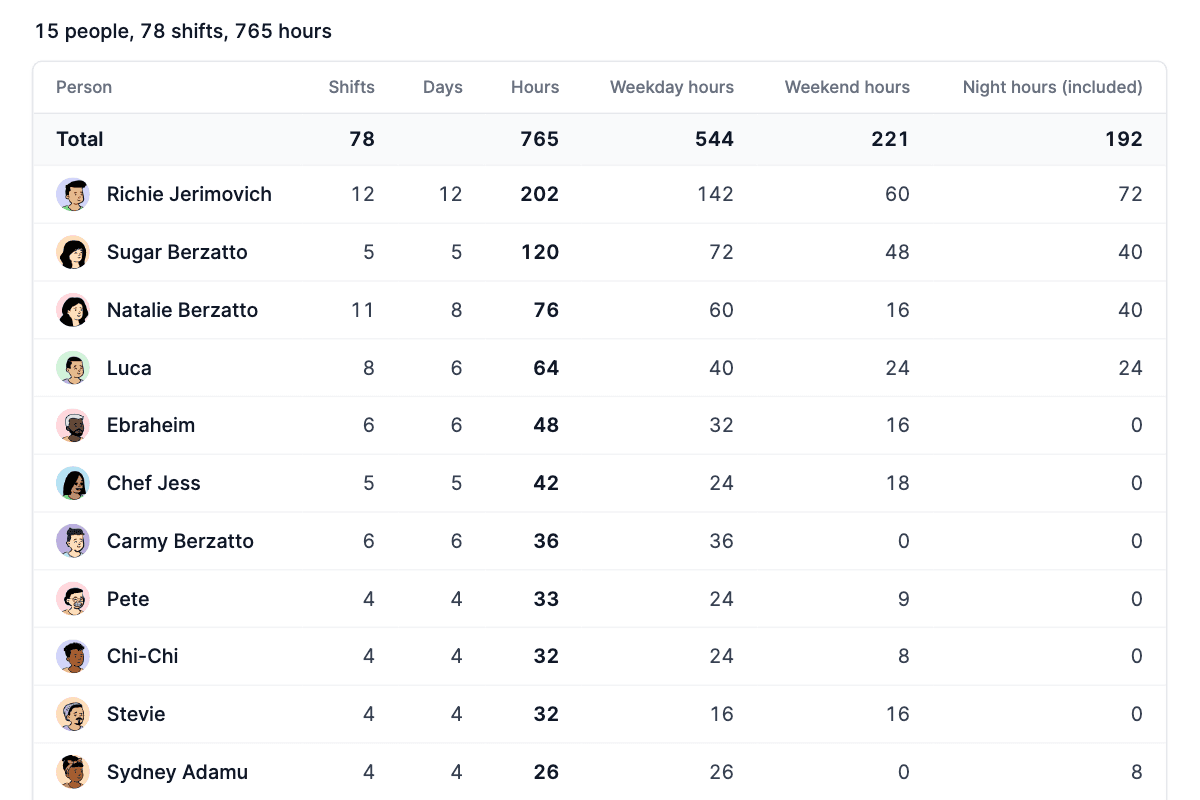Click Sugar Berzatto's 120 hours
Image resolution: width=1200 pixels, height=800 pixels.
[540, 252]
